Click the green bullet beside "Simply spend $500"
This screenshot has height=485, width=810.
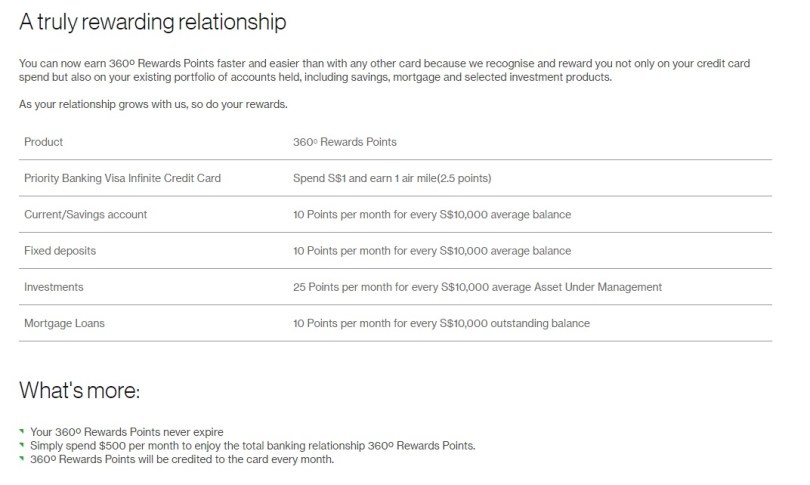pos(21,445)
